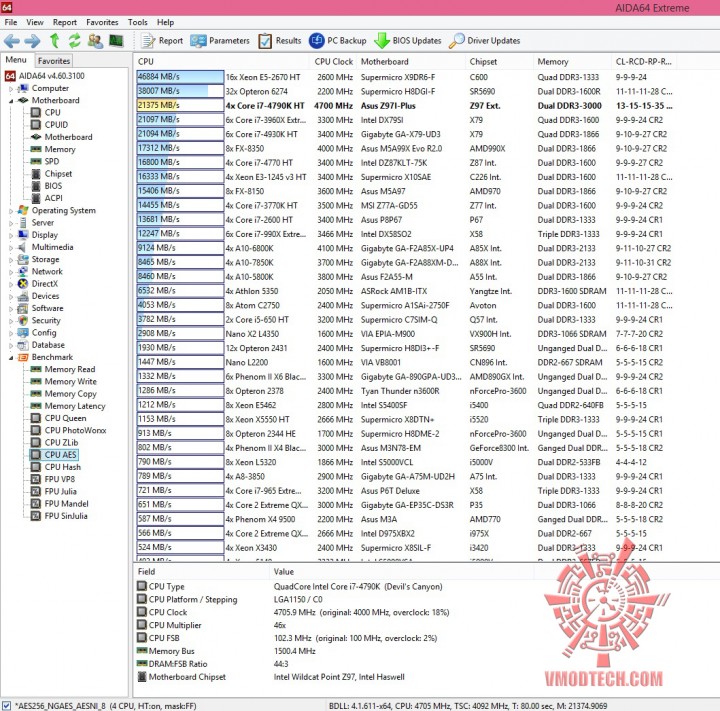Open the Favorites menu
720x711 pixels.
click(x=102, y=22)
